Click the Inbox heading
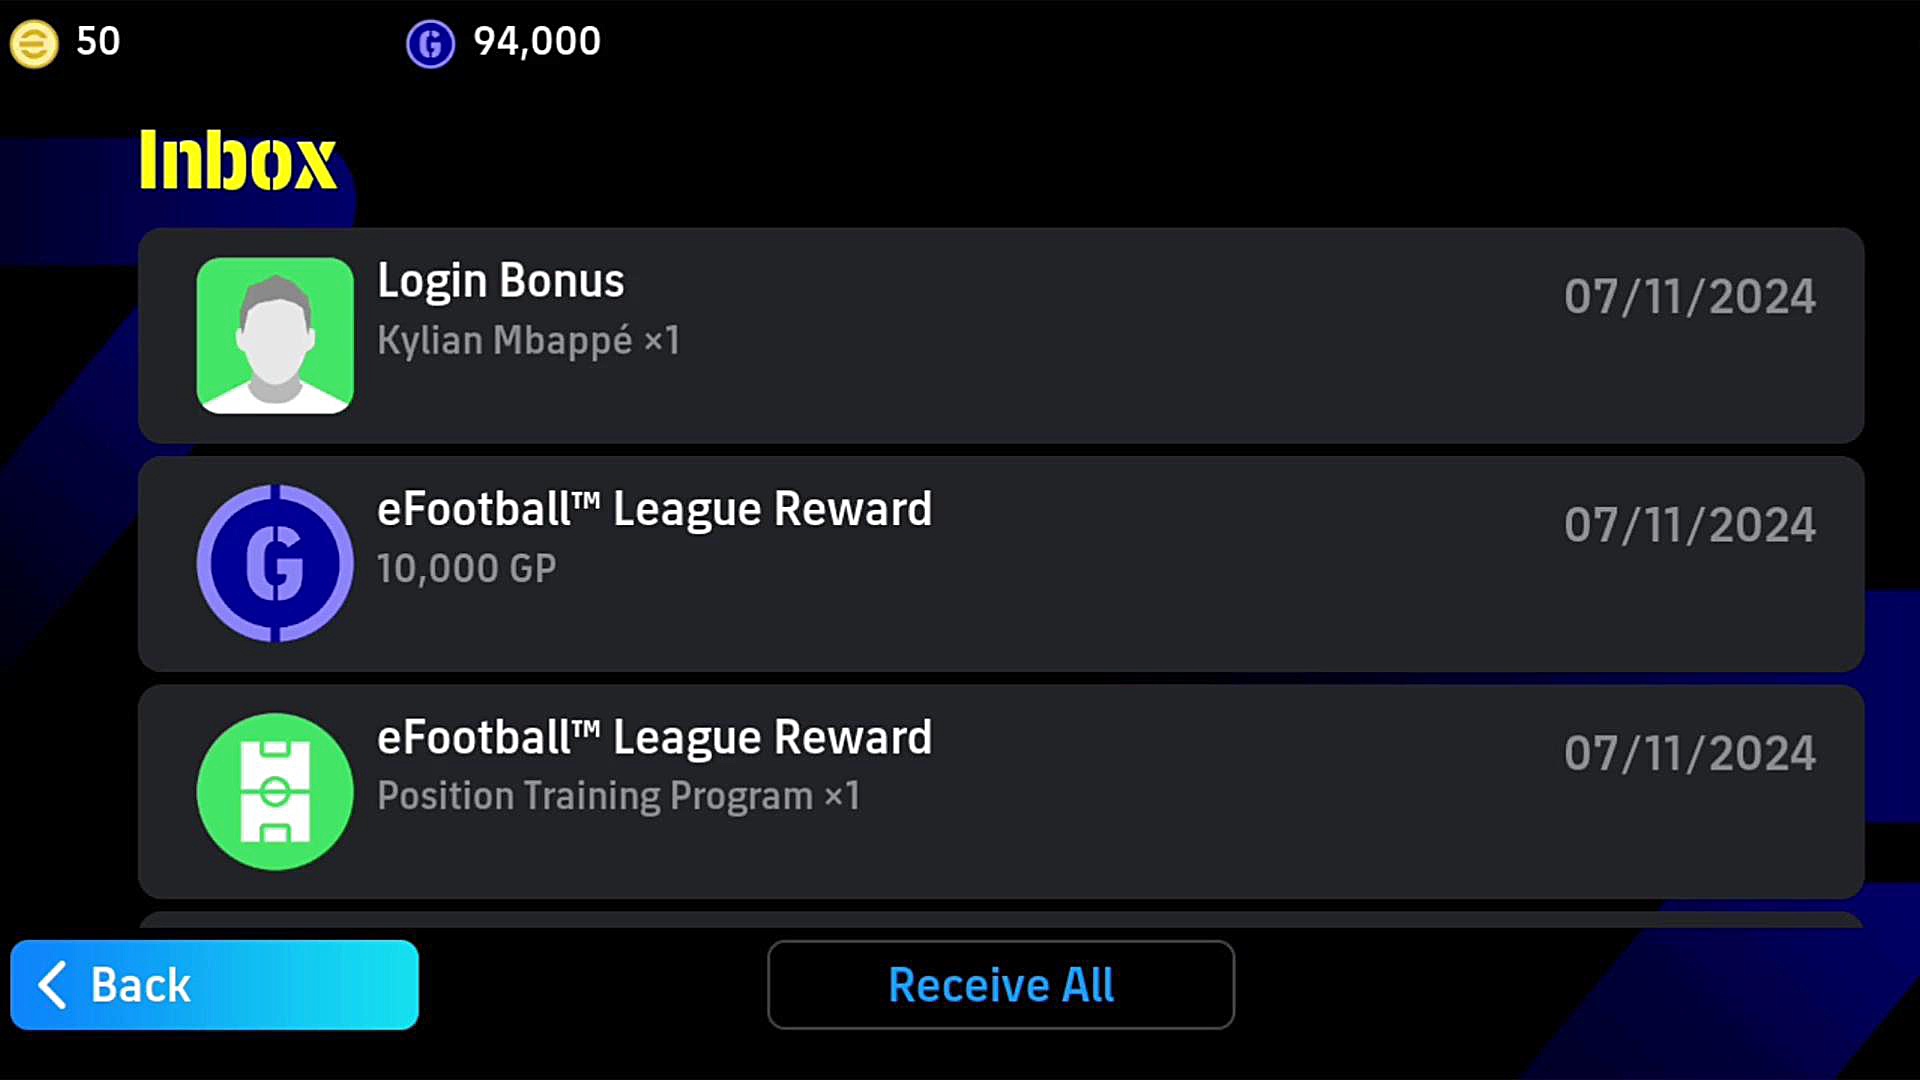 point(238,160)
